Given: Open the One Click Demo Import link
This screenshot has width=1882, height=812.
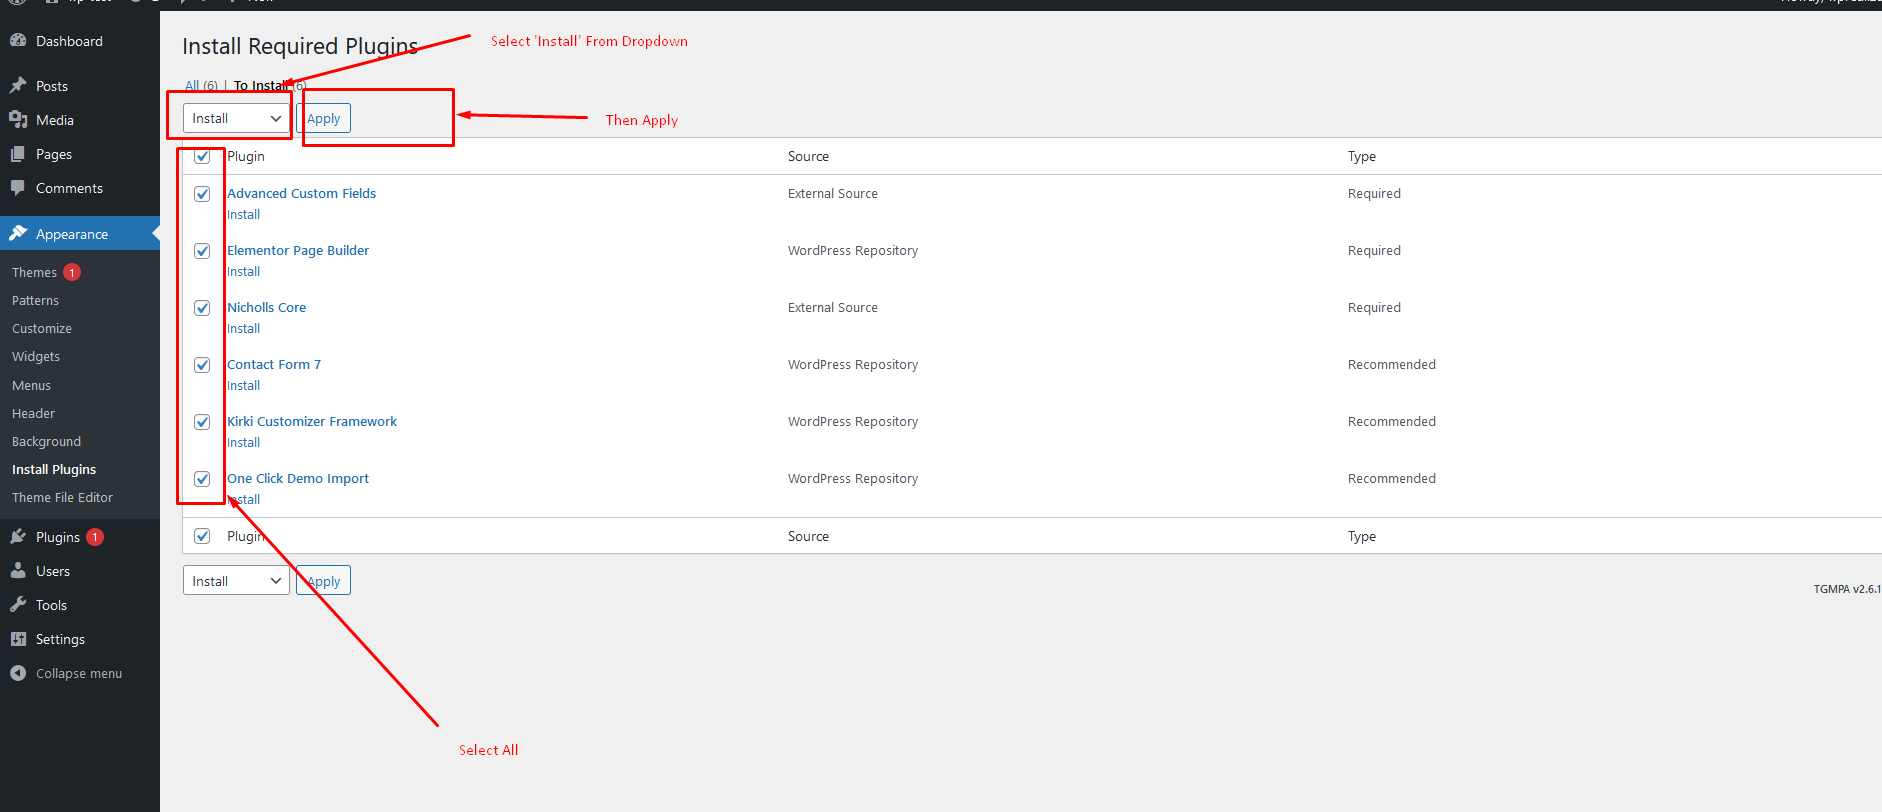Looking at the screenshot, I should pyautogui.click(x=298, y=478).
